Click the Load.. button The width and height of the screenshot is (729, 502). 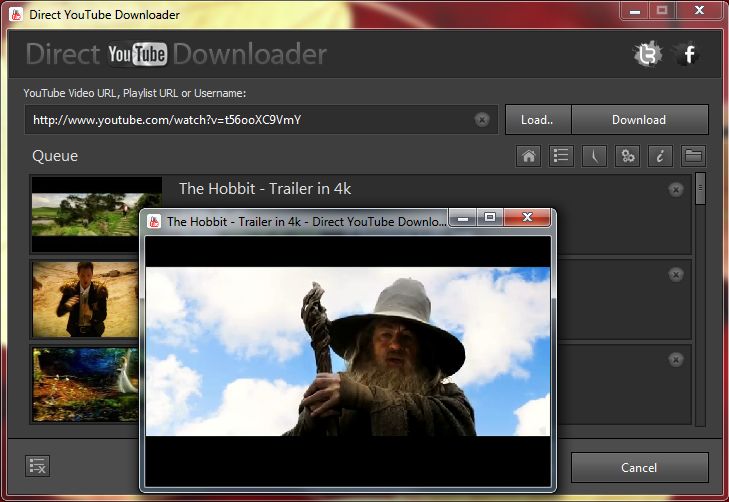click(x=537, y=120)
